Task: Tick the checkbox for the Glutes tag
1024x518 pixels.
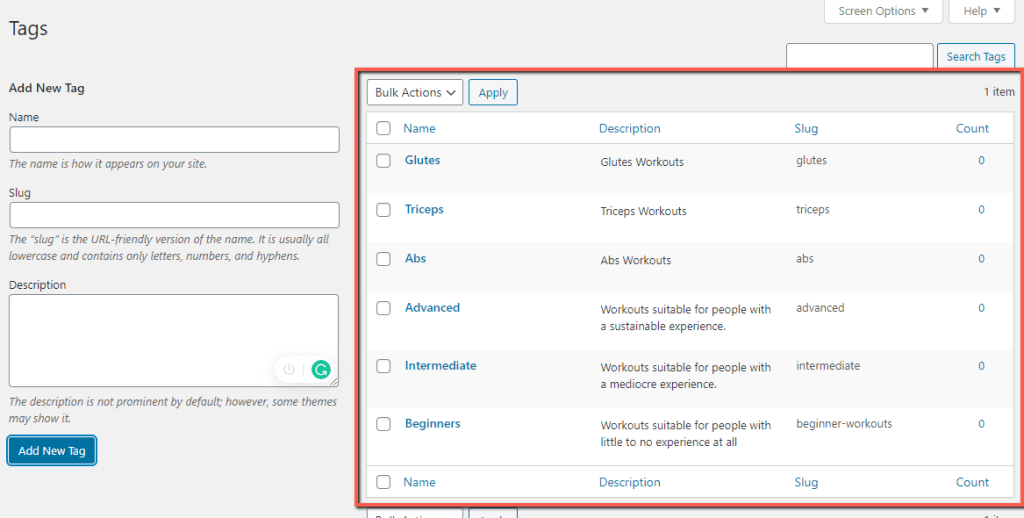Action: click(383, 161)
